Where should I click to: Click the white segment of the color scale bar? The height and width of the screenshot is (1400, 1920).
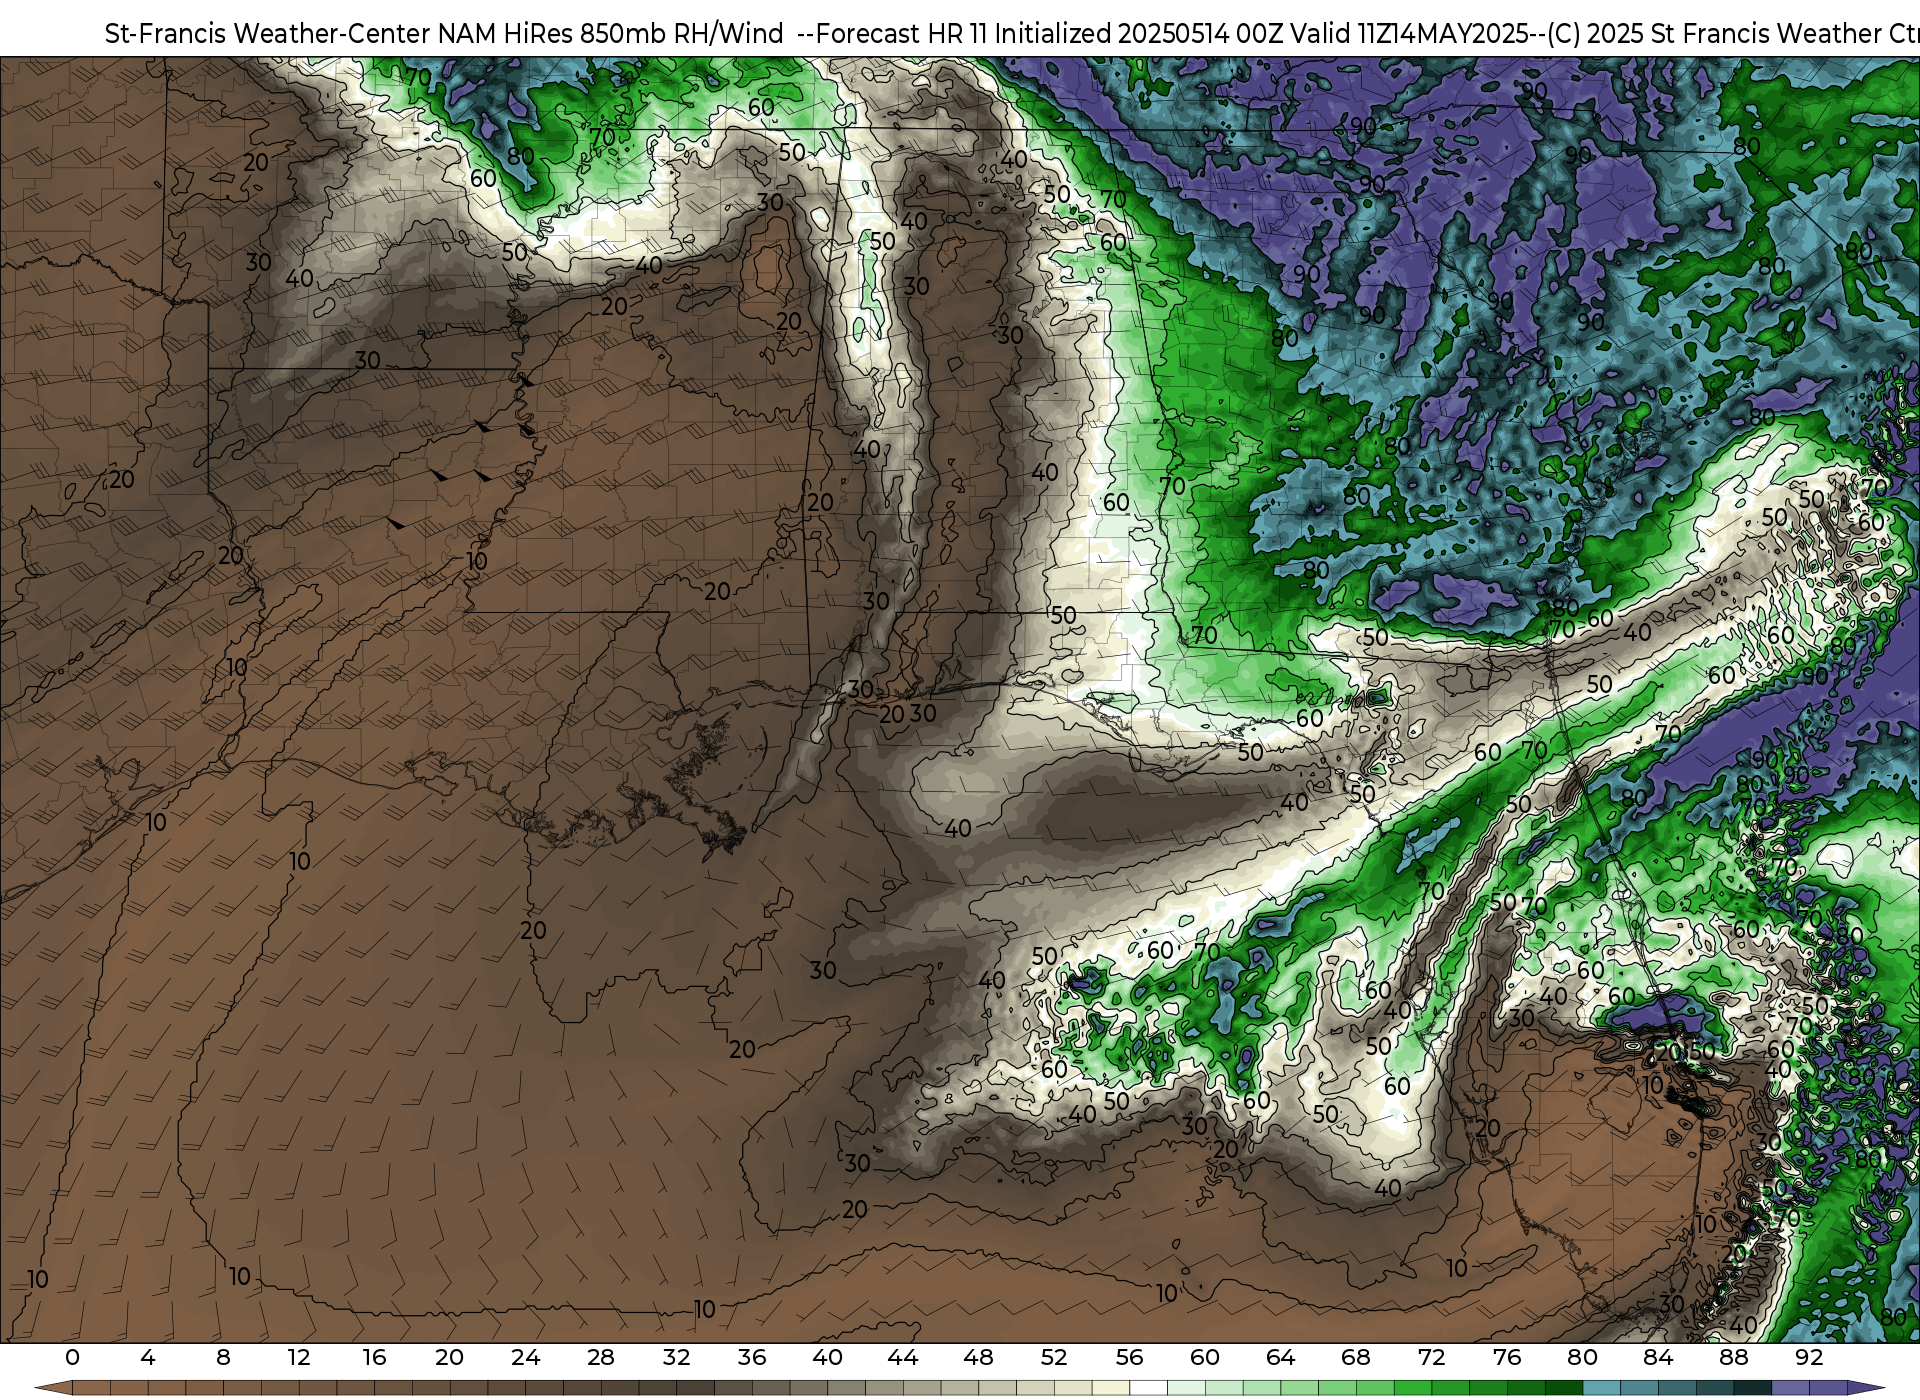[1148, 1388]
